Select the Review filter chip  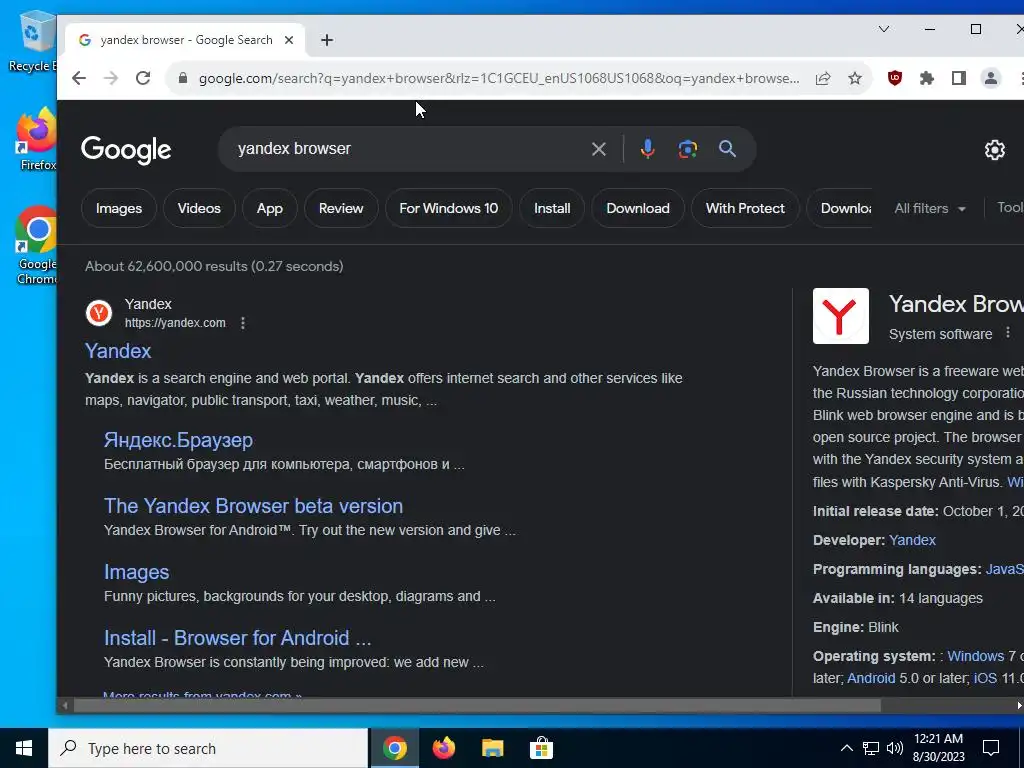click(341, 208)
